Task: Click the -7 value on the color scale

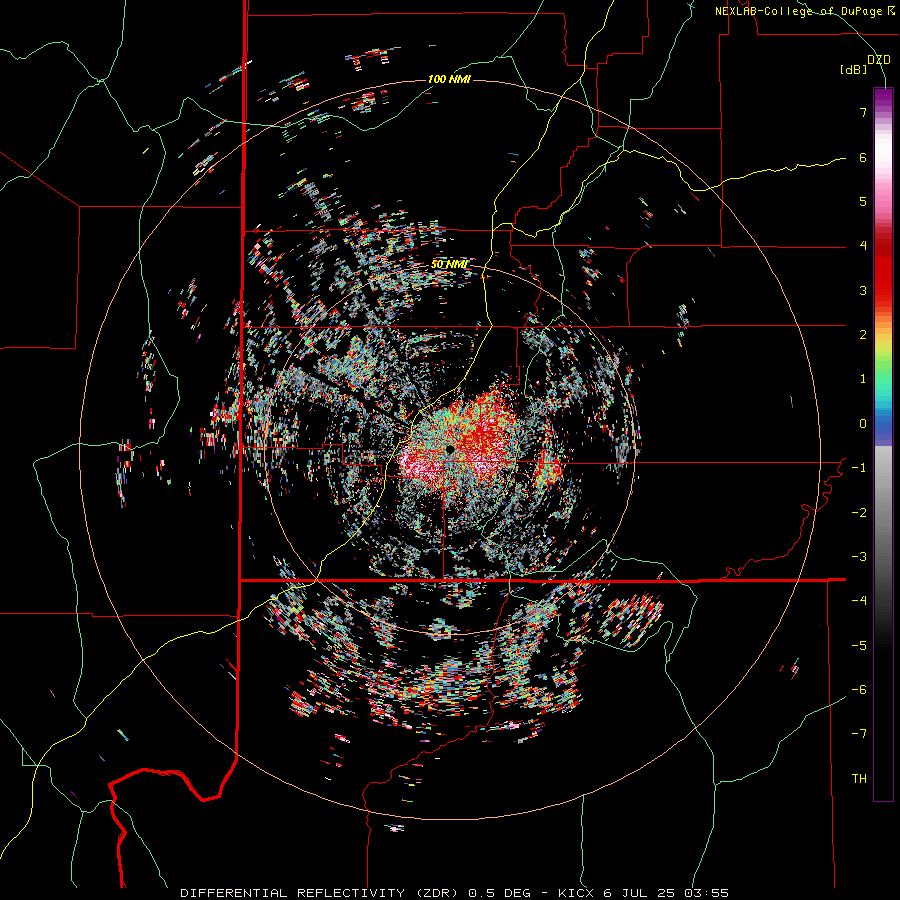Action: point(859,734)
